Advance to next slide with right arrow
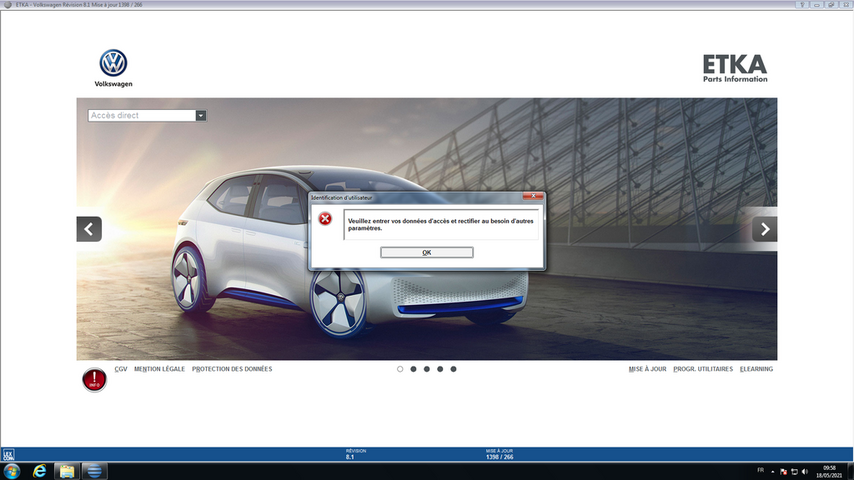Screen dimensions: 854x480 tap(765, 229)
